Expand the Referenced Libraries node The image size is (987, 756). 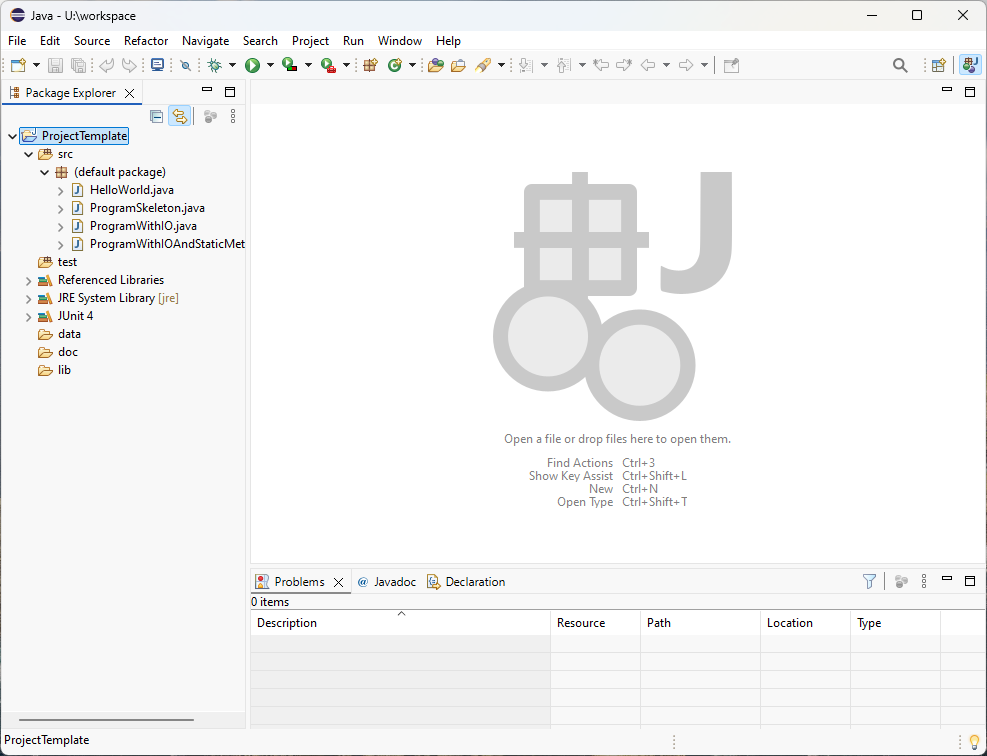(28, 280)
